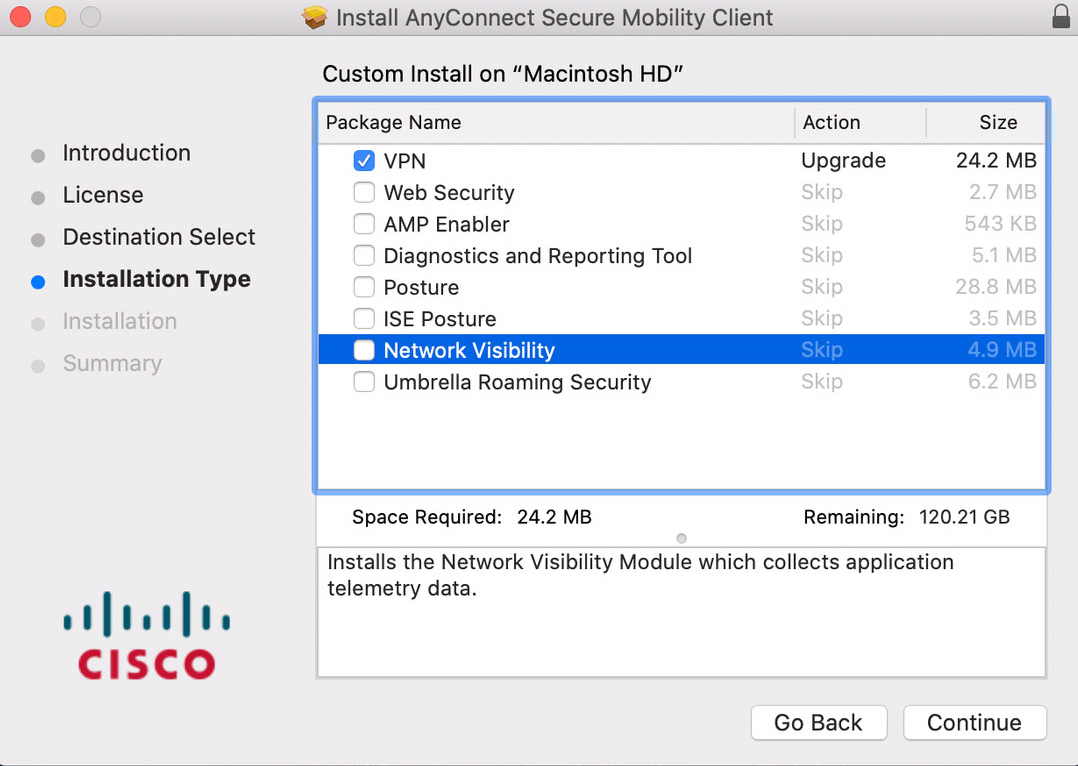Select the ISE Posture row label
The width and height of the screenshot is (1078, 766).
[439, 319]
